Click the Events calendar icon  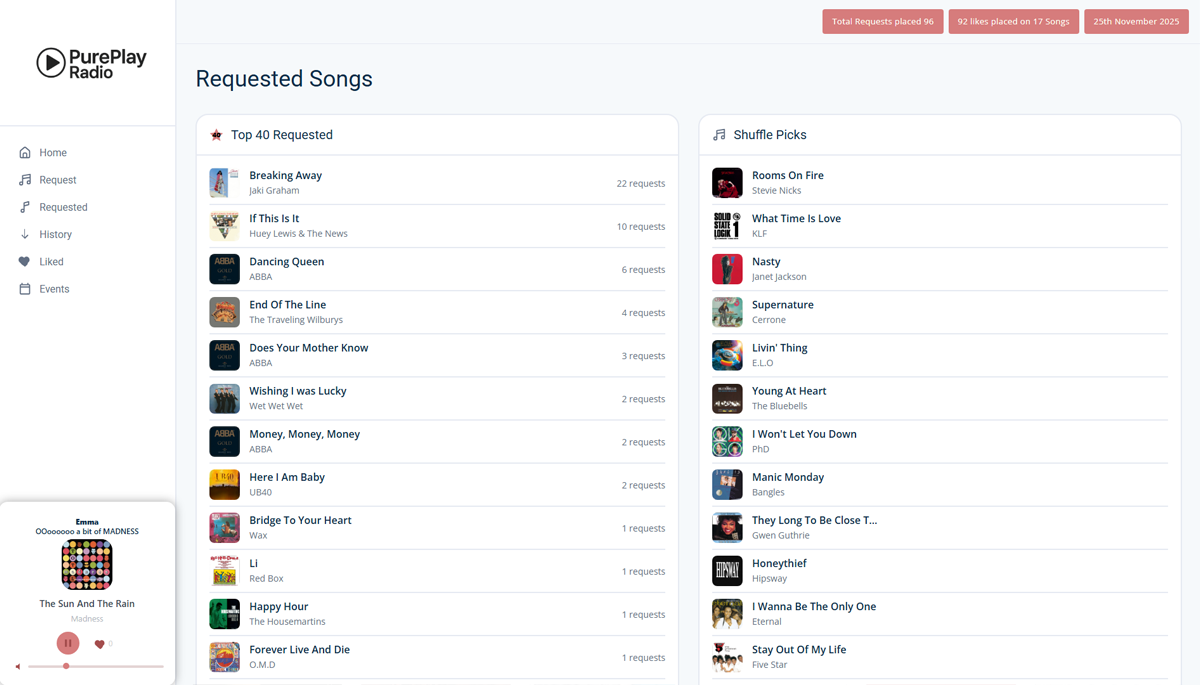pos(25,289)
